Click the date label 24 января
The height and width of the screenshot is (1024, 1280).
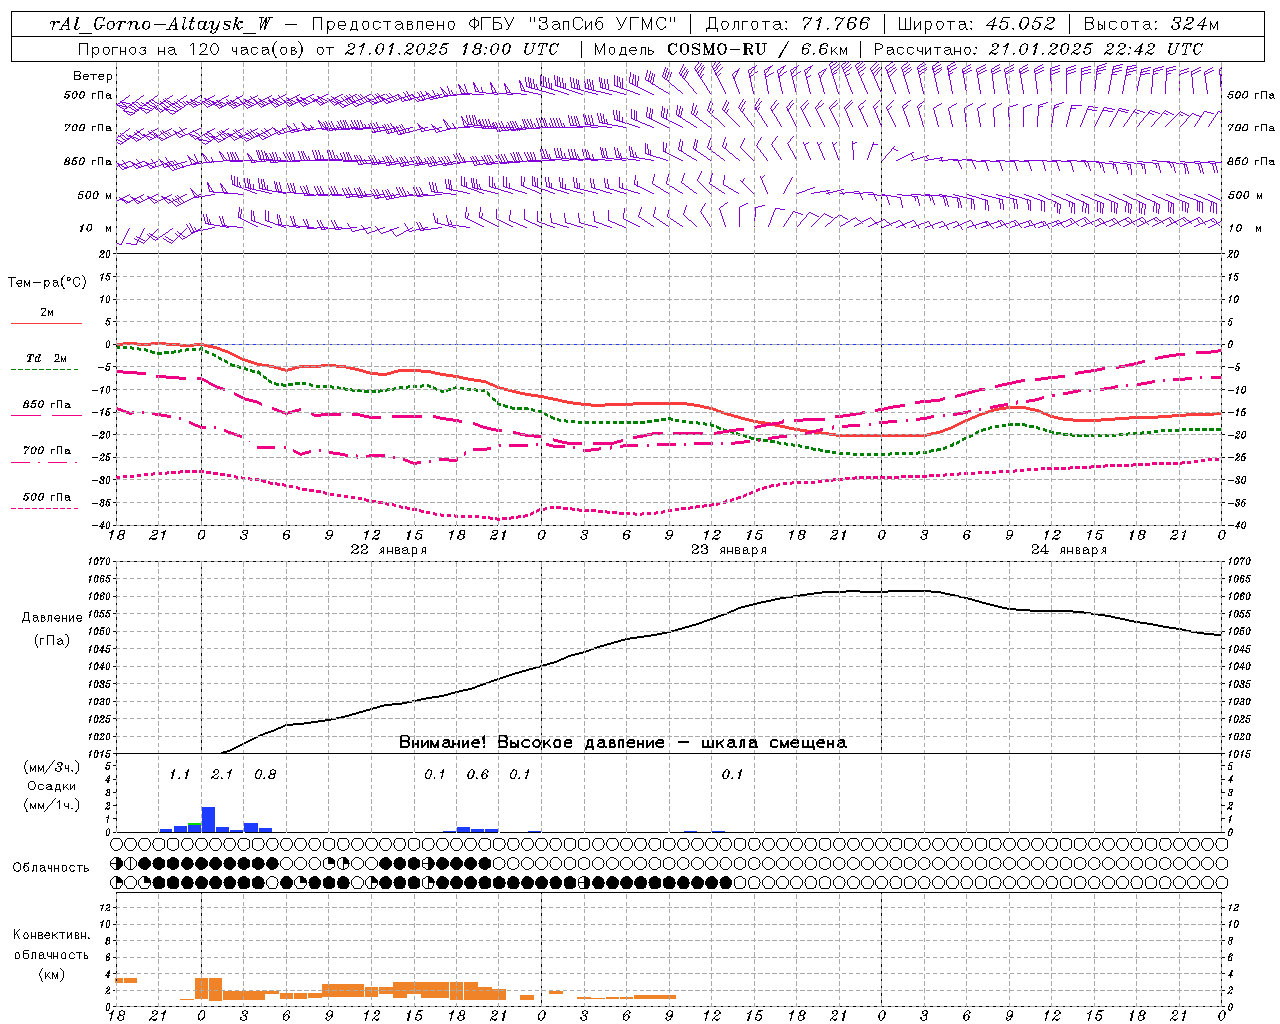pyautogui.click(x=1069, y=549)
